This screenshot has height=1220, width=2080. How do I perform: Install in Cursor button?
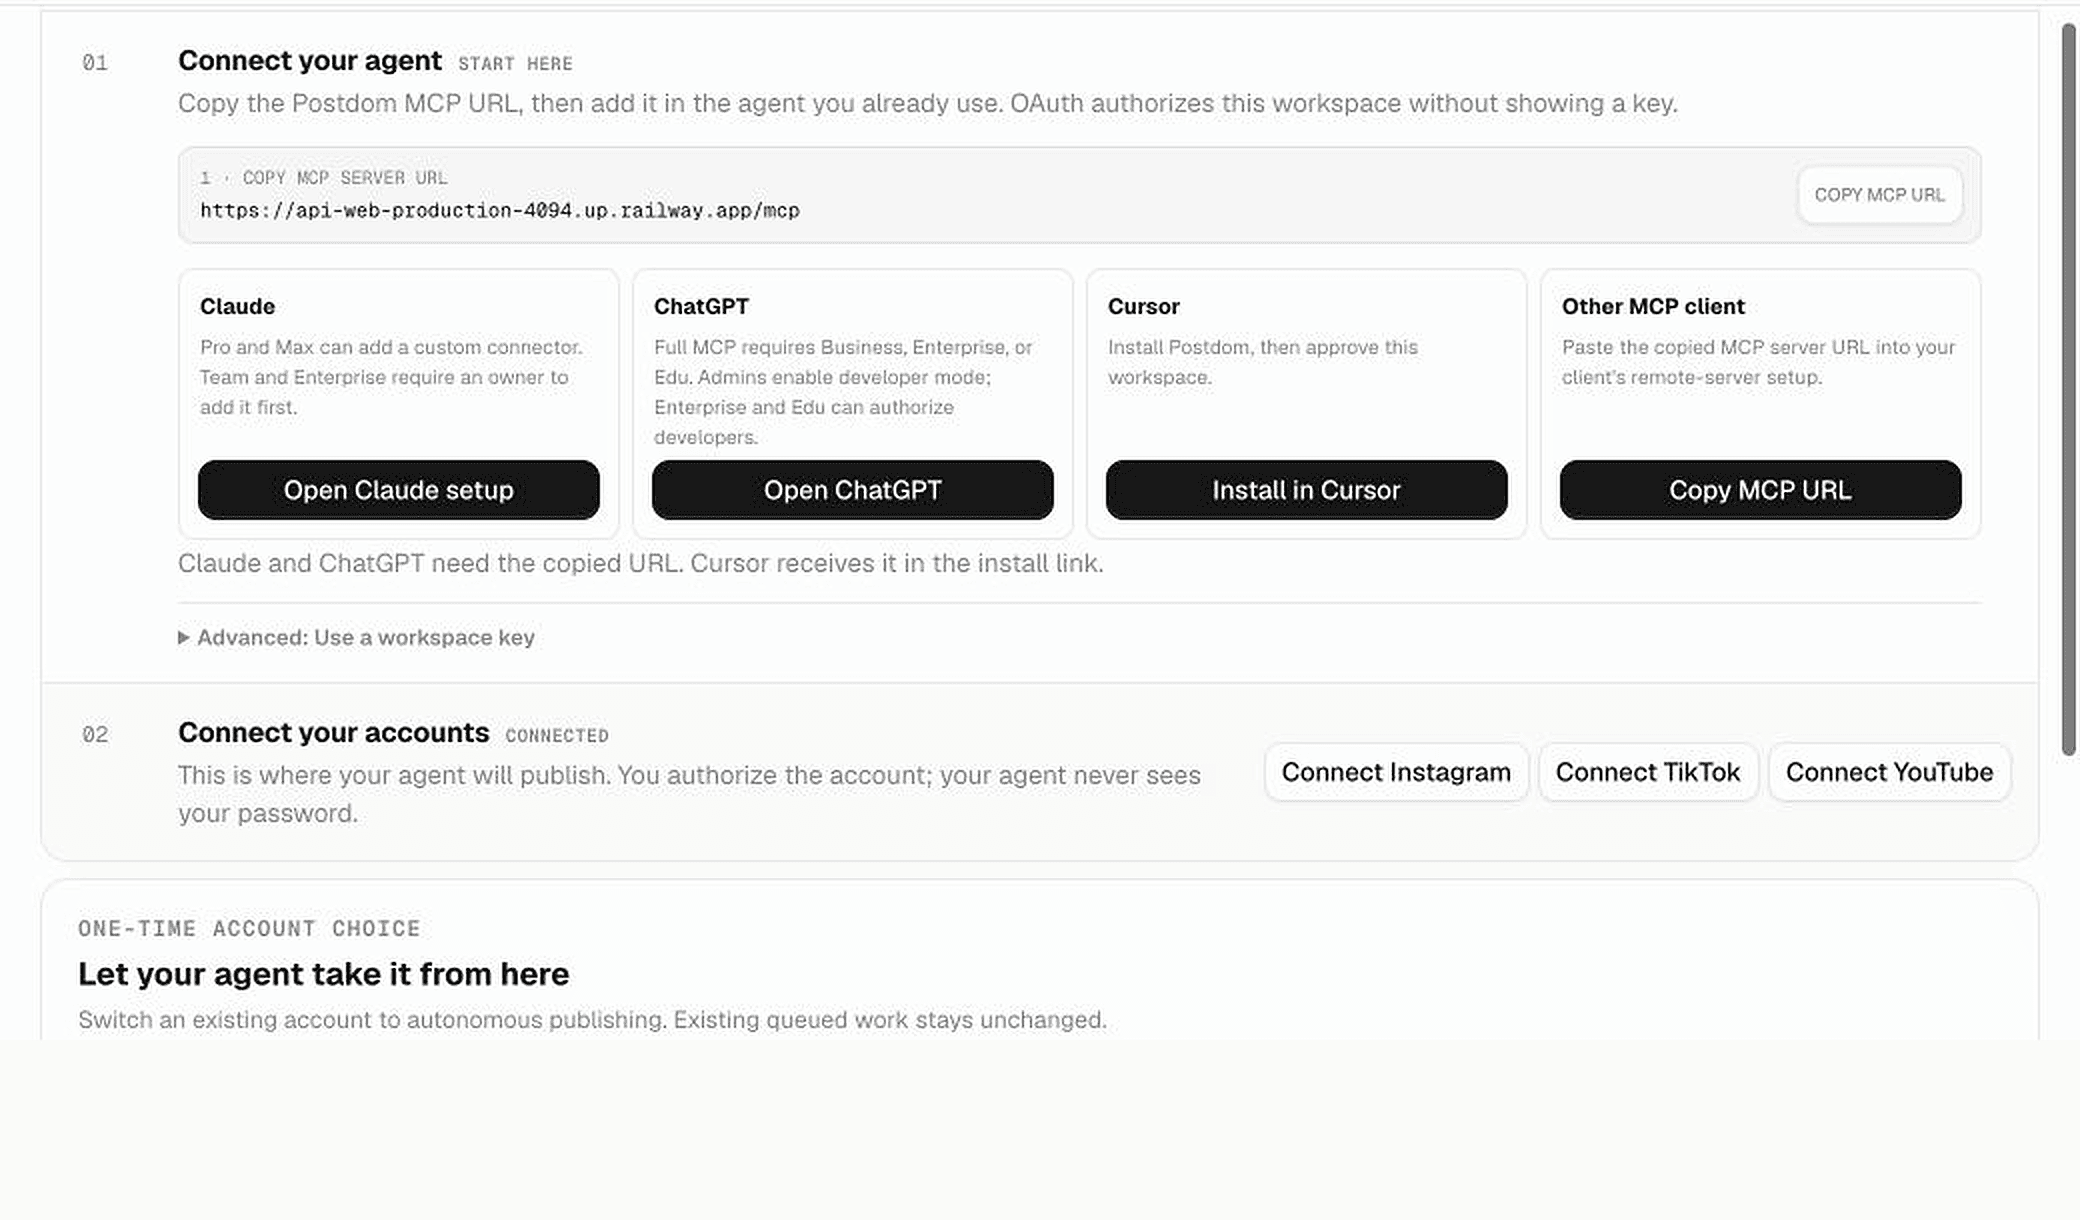pyautogui.click(x=1307, y=490)
